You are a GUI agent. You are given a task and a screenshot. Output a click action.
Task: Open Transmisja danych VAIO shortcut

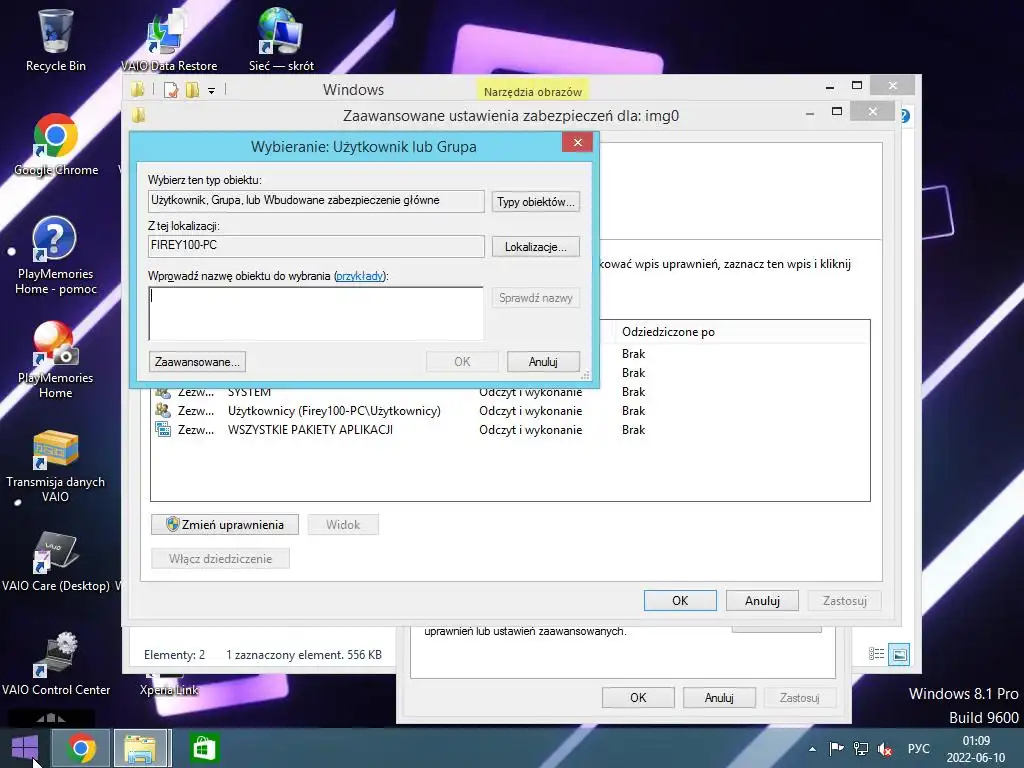click(56, 465)
